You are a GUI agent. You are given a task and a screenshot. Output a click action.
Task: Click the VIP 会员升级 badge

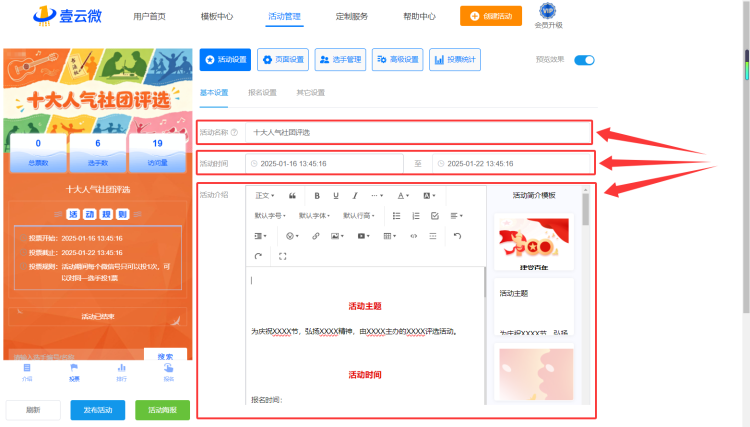(x=548, y=16)
